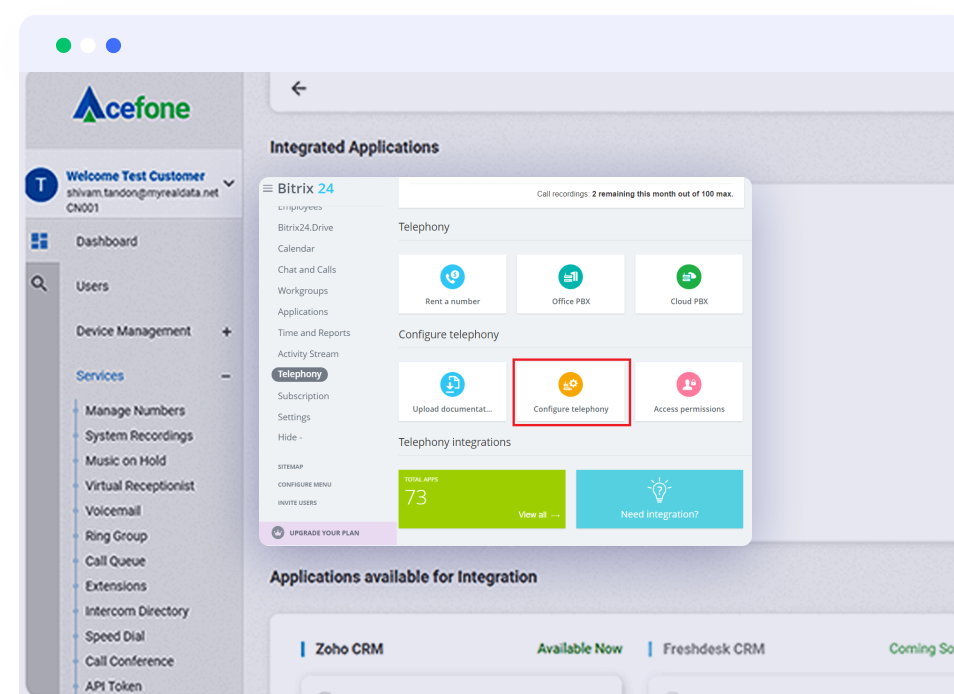
Task: Open Applications in Bitrix menu
Action: [x=303, y=311]
